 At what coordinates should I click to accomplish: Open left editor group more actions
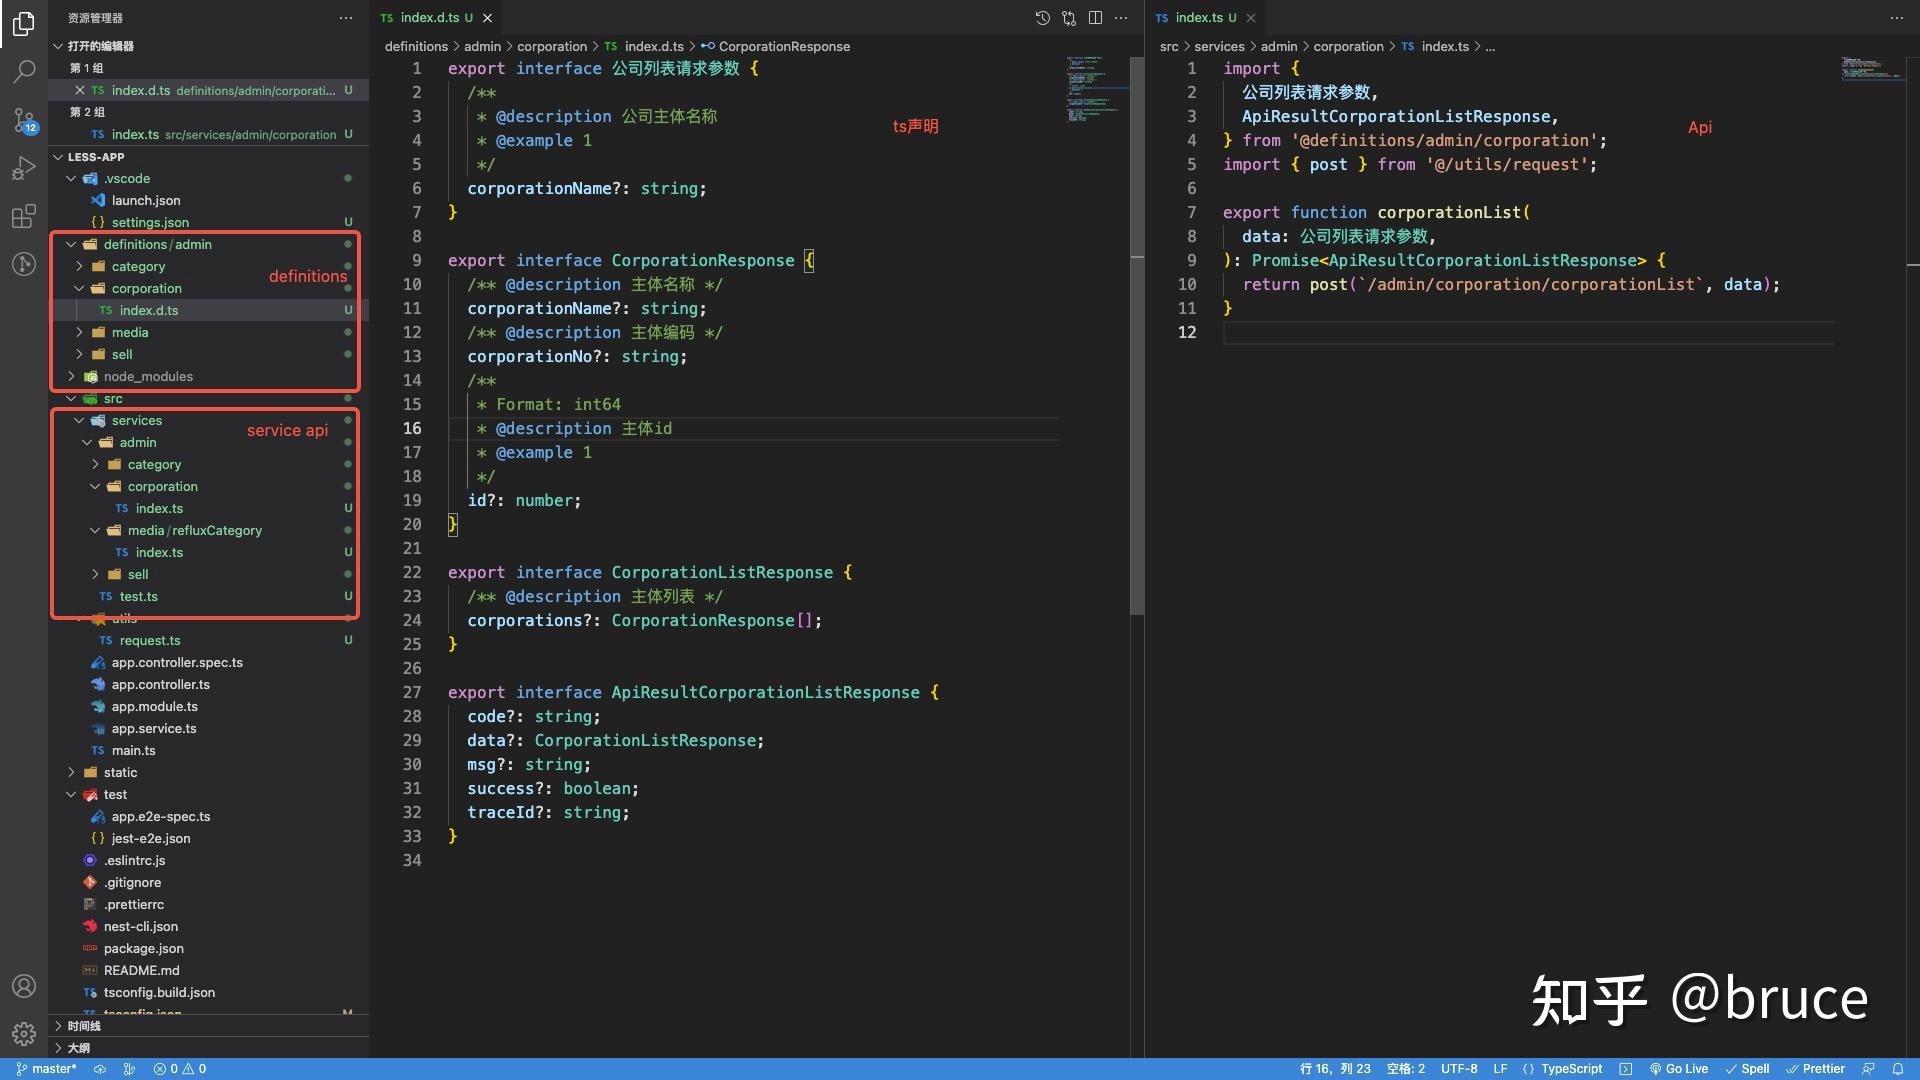pos(1121,18)
